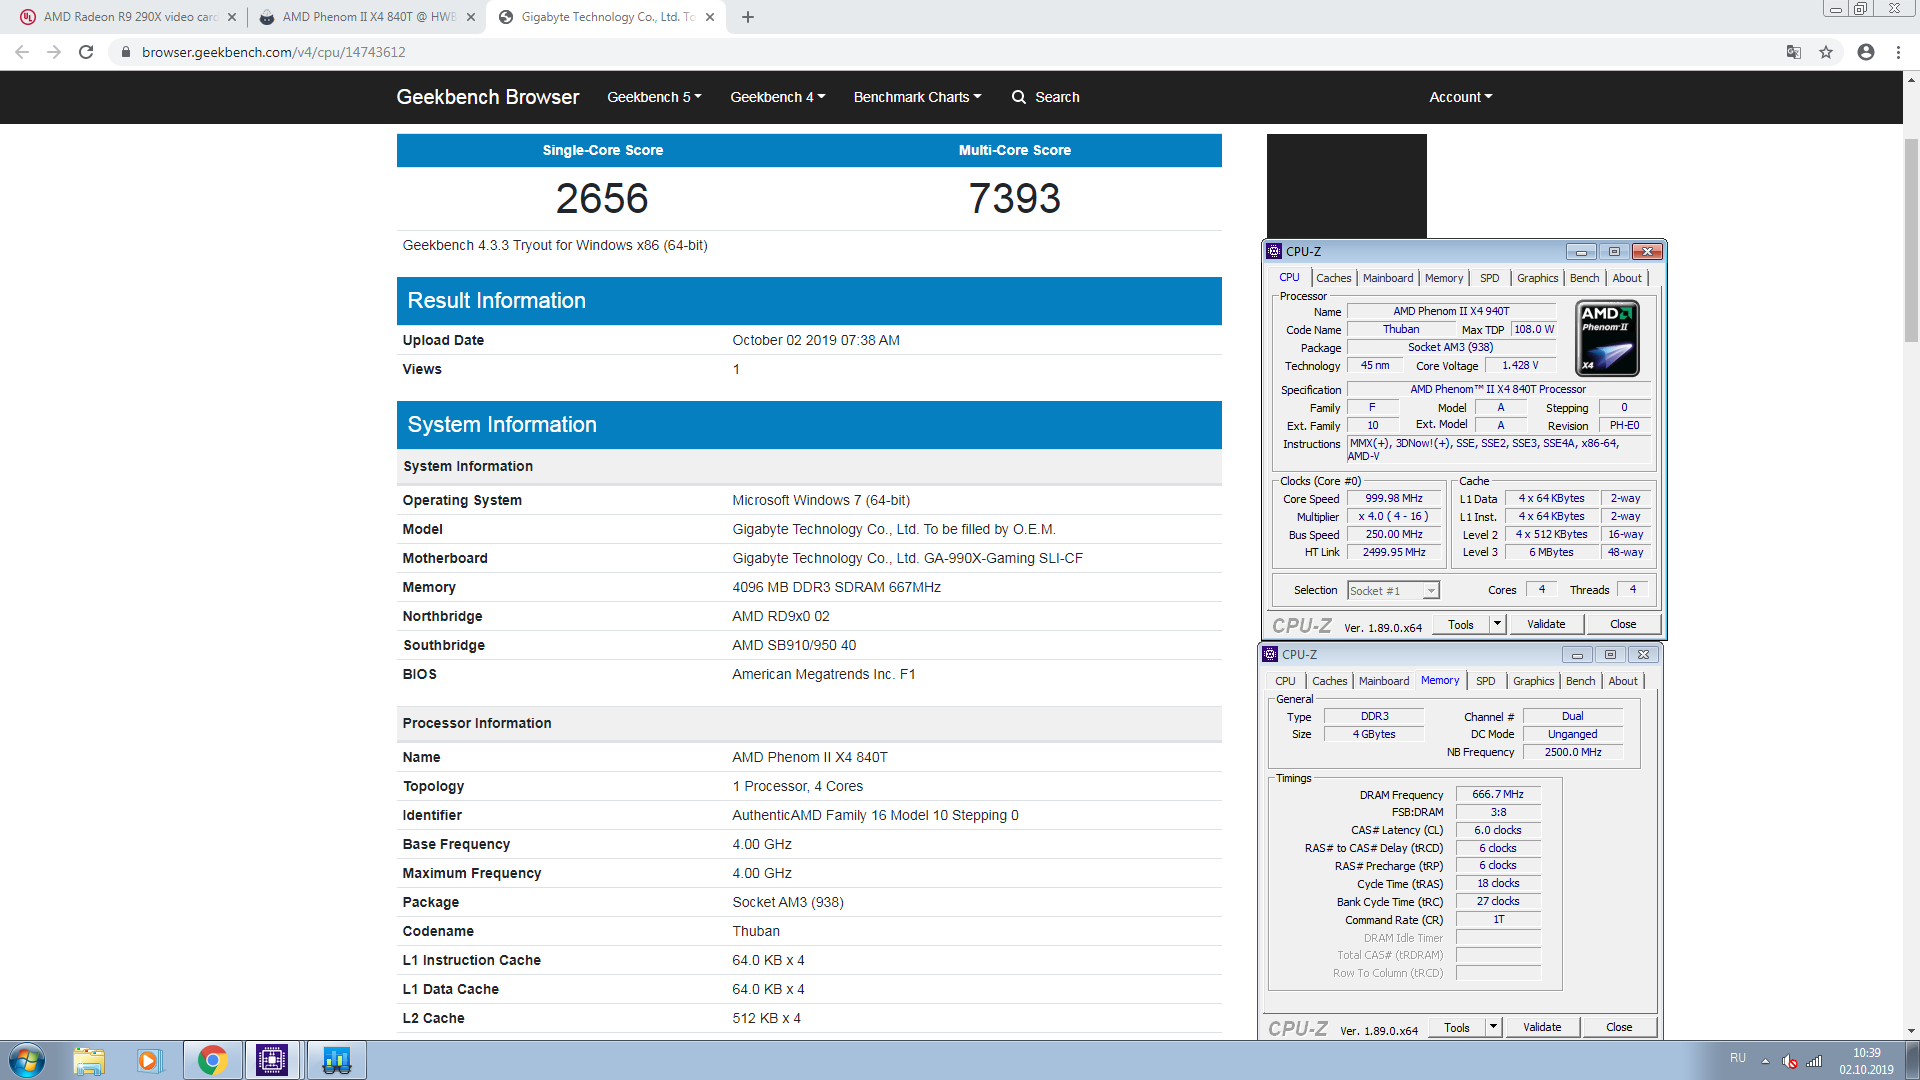Screen dimensions: 1920x1080
Task: Open the media player taskbar icon
Action: pyautogui.click(x=149, y=1060)
